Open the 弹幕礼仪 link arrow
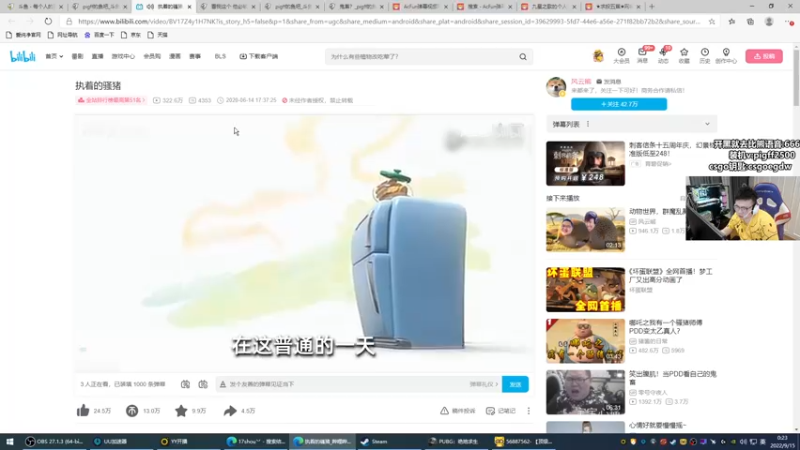This screenshot has height=450, width=800. coord(483,384)
